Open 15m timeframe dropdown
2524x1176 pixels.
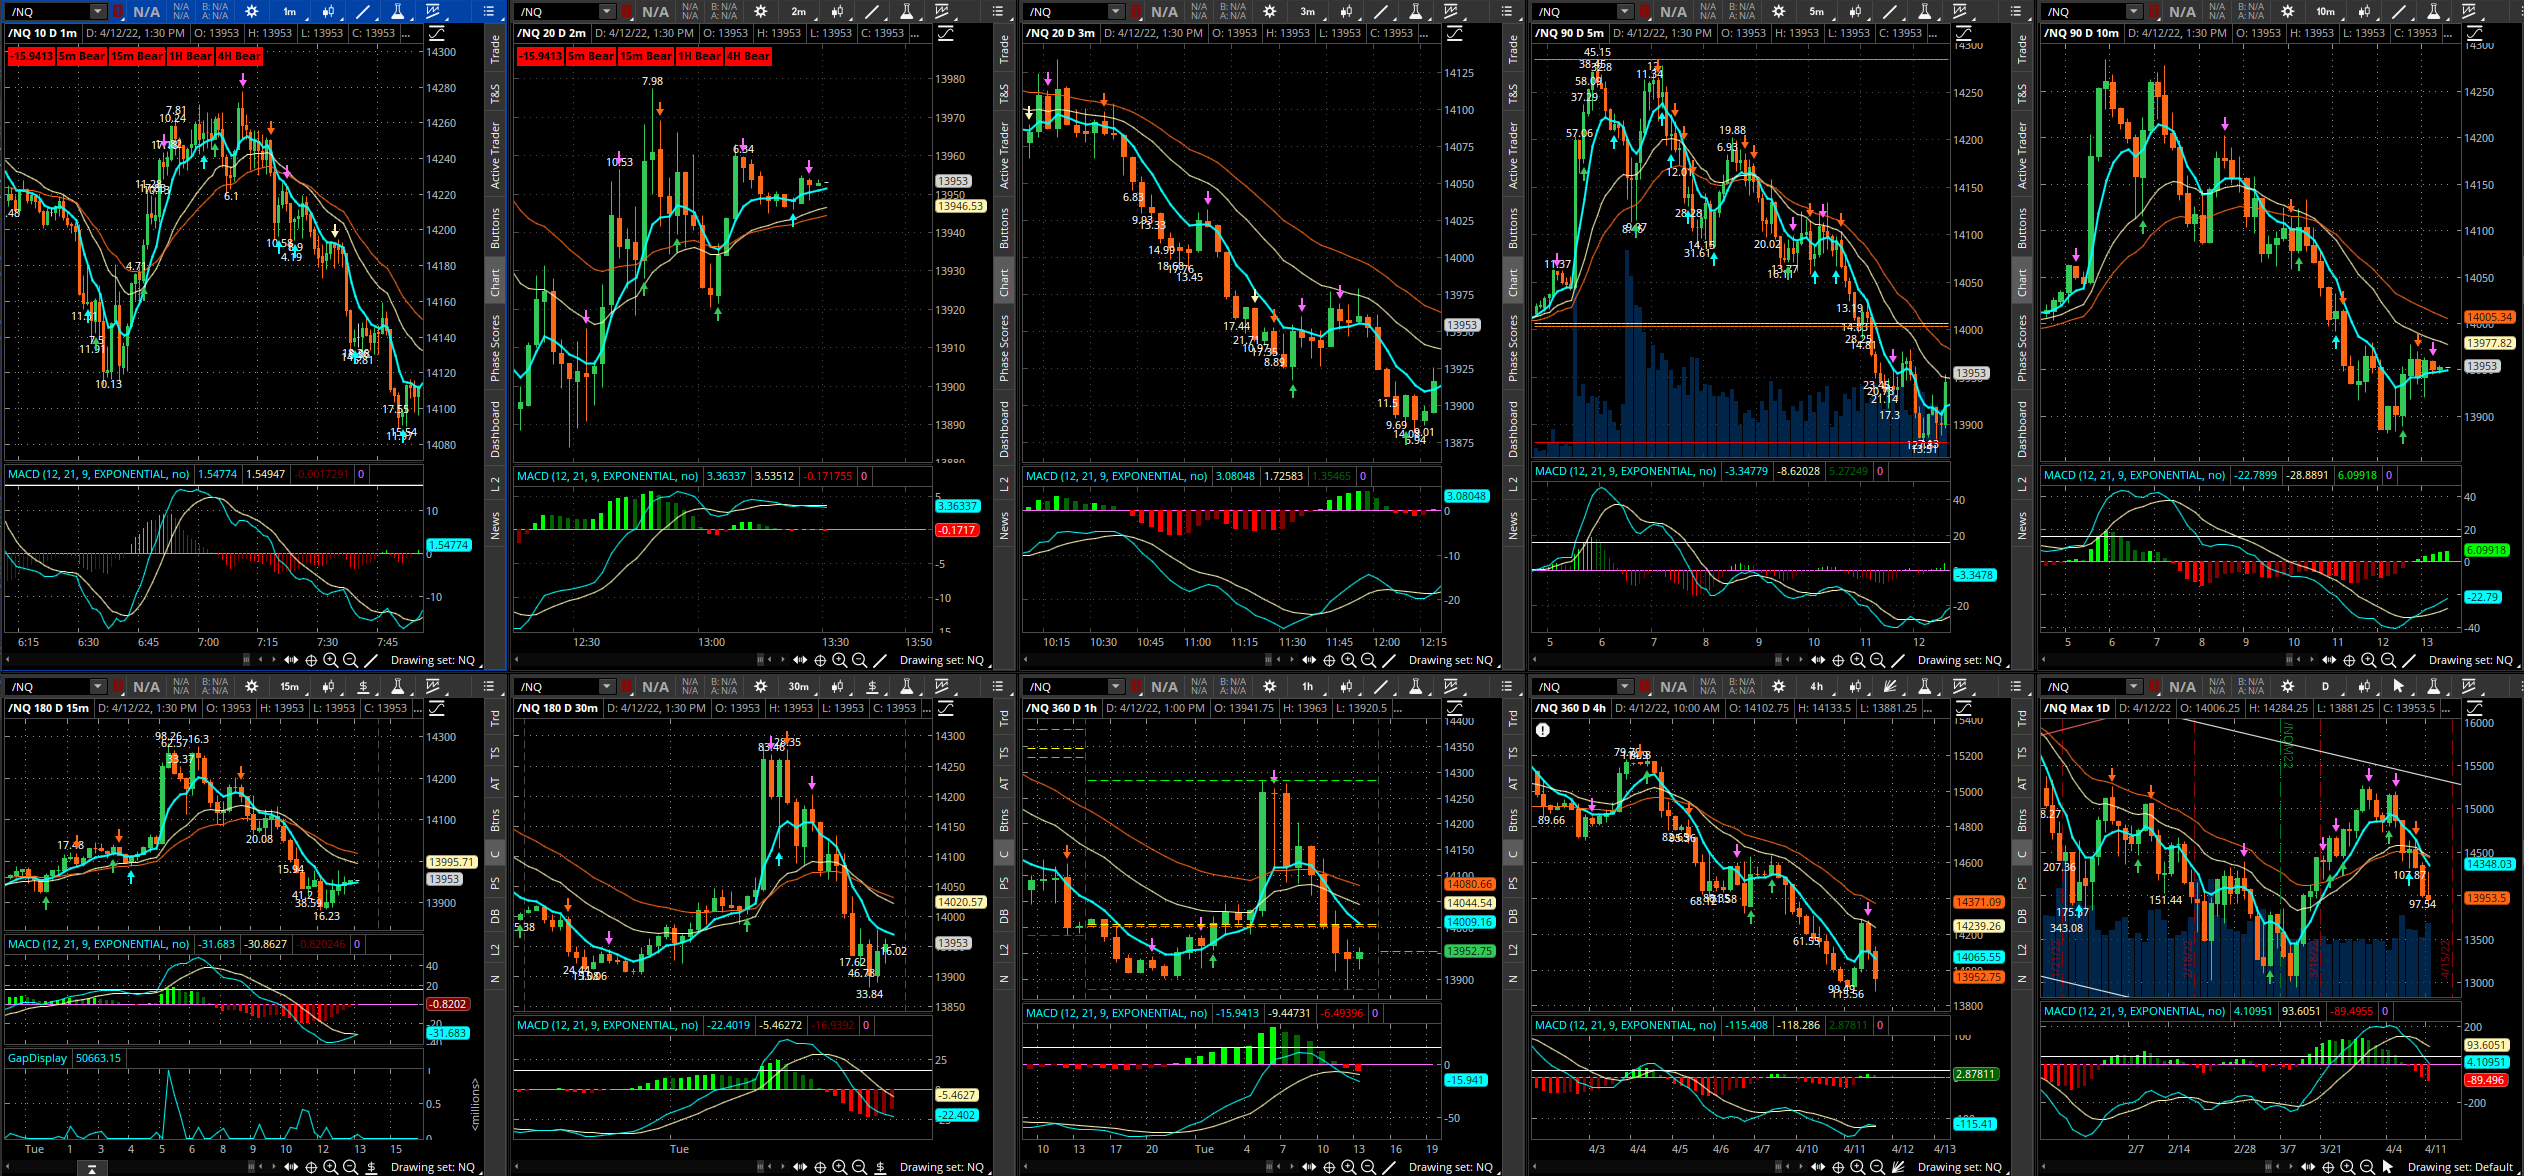point(289,687)
